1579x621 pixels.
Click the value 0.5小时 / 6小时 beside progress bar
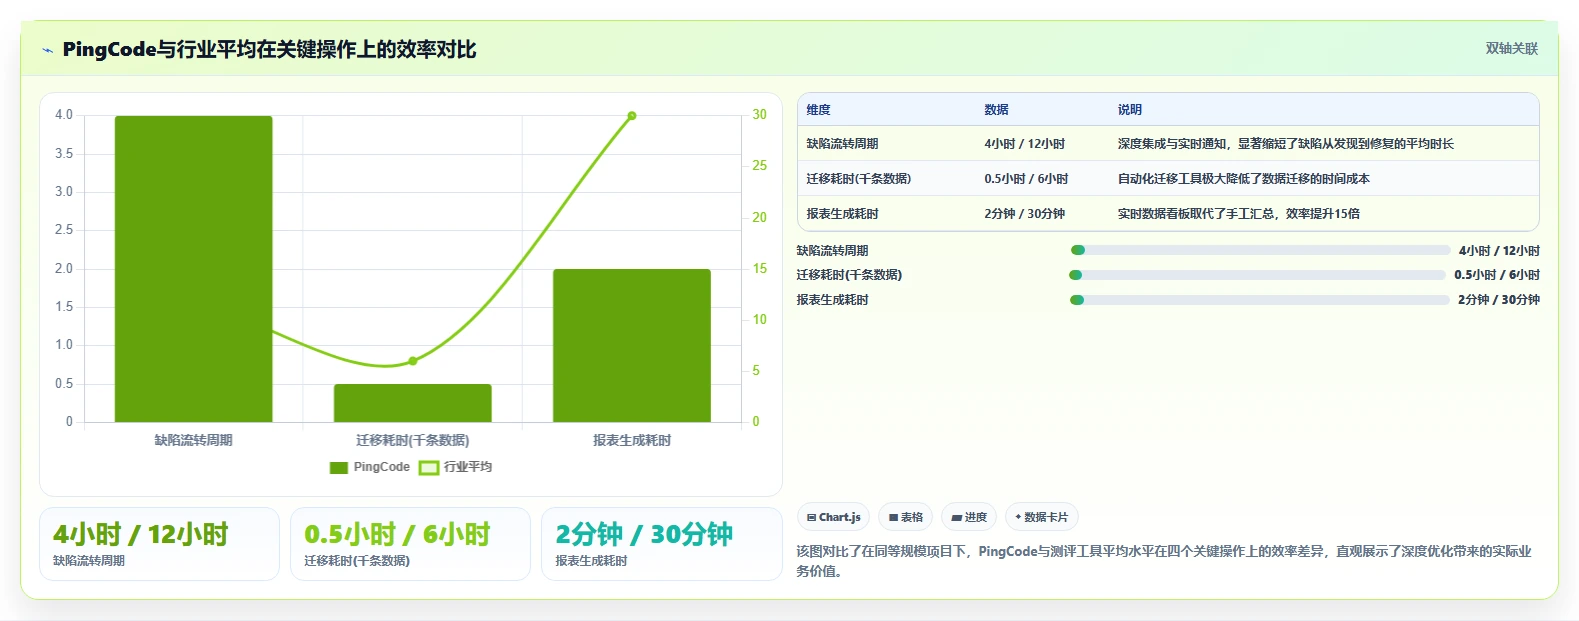click(x=1497, y=275)
